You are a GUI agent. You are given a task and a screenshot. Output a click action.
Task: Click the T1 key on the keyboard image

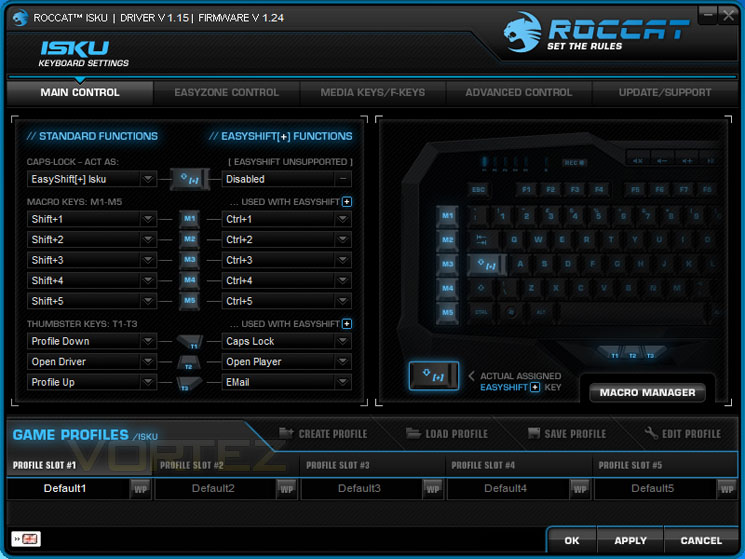click(614, 355)
